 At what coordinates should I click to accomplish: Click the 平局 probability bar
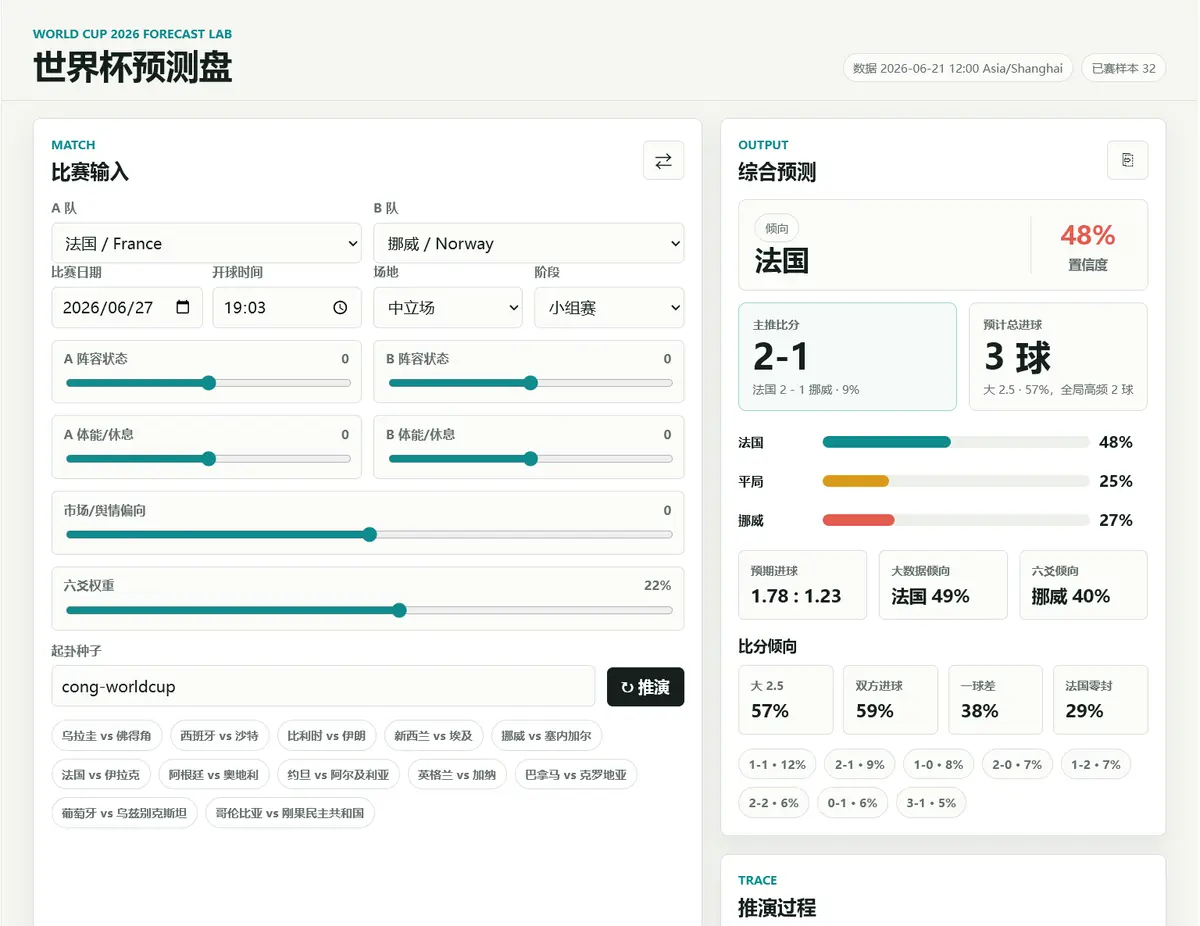[956, 481]
